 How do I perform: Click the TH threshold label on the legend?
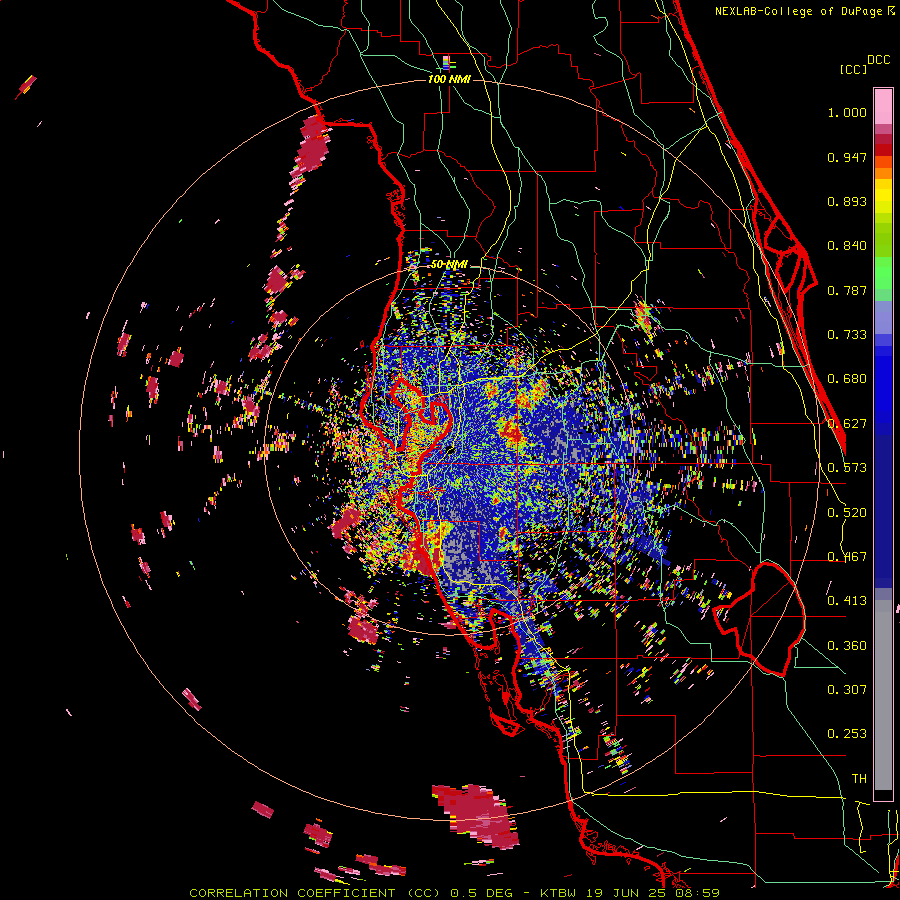point(859,779)
